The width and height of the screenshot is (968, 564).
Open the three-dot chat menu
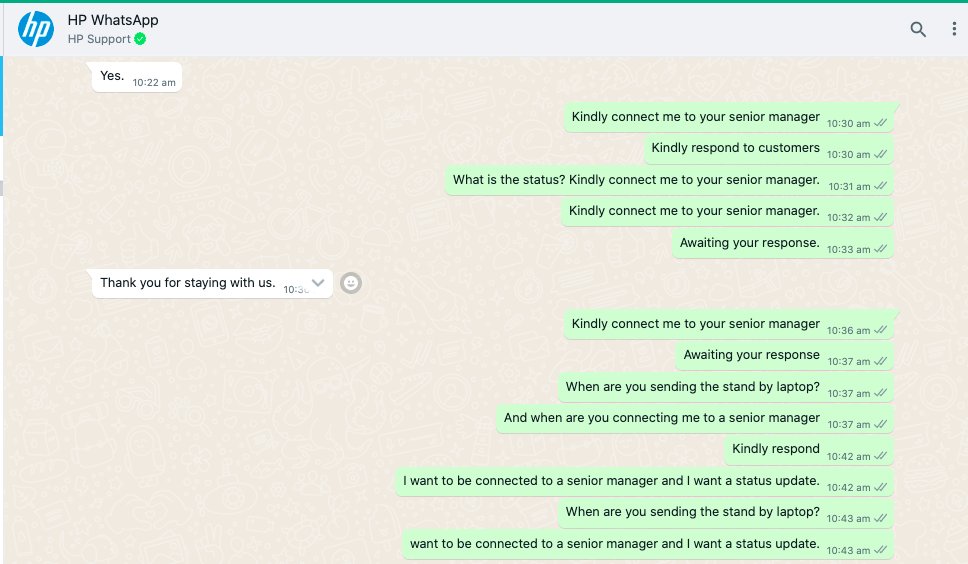click(954, 29)
